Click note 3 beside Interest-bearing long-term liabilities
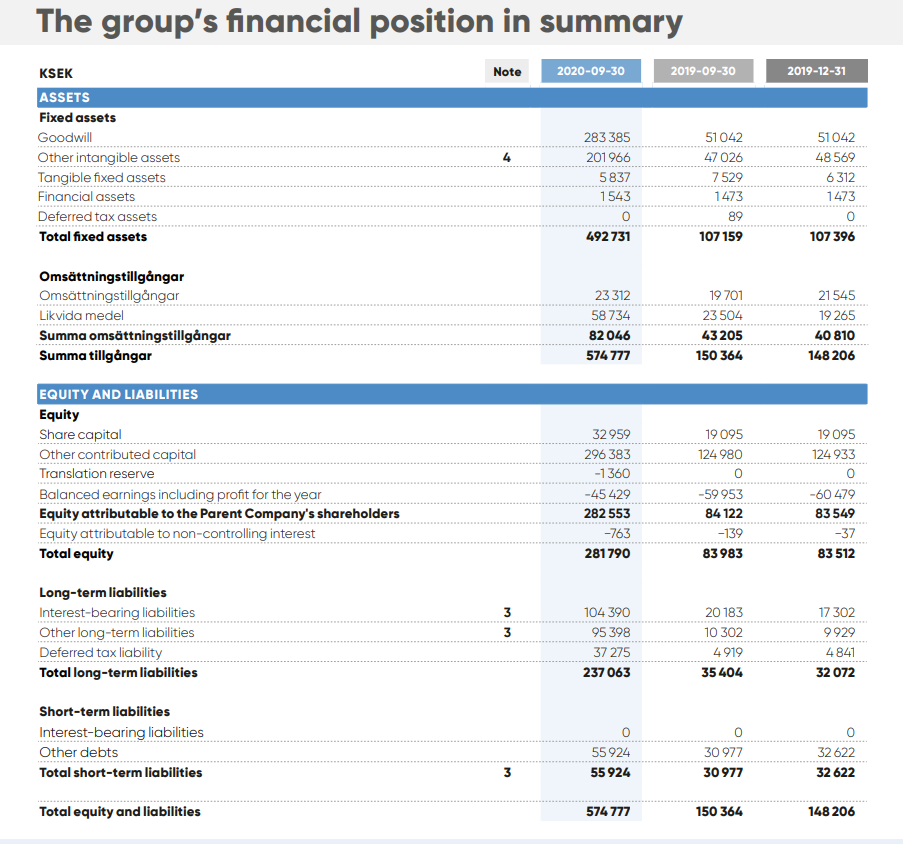This screenshot has height=844, width=903. click(507, 612)
